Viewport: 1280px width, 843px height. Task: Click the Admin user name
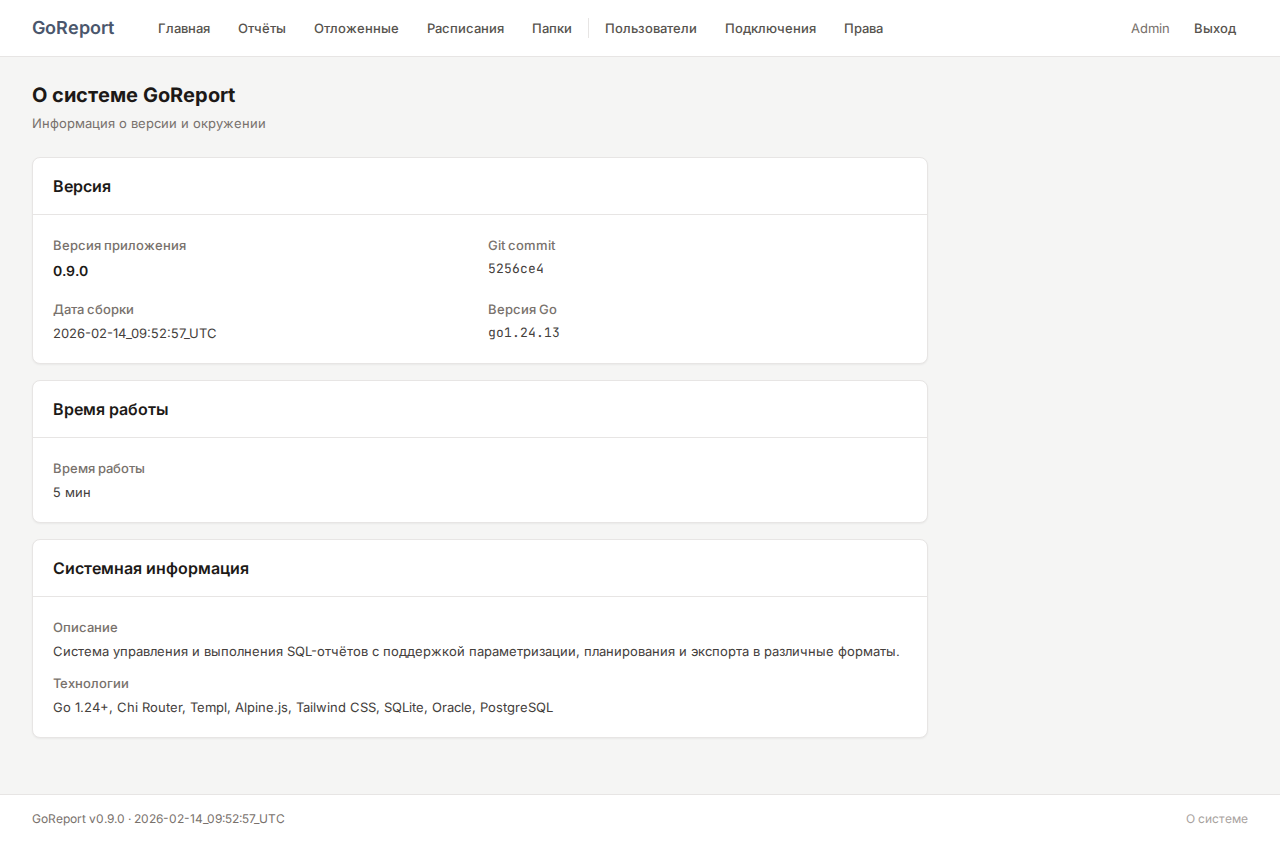point(1150,28)
